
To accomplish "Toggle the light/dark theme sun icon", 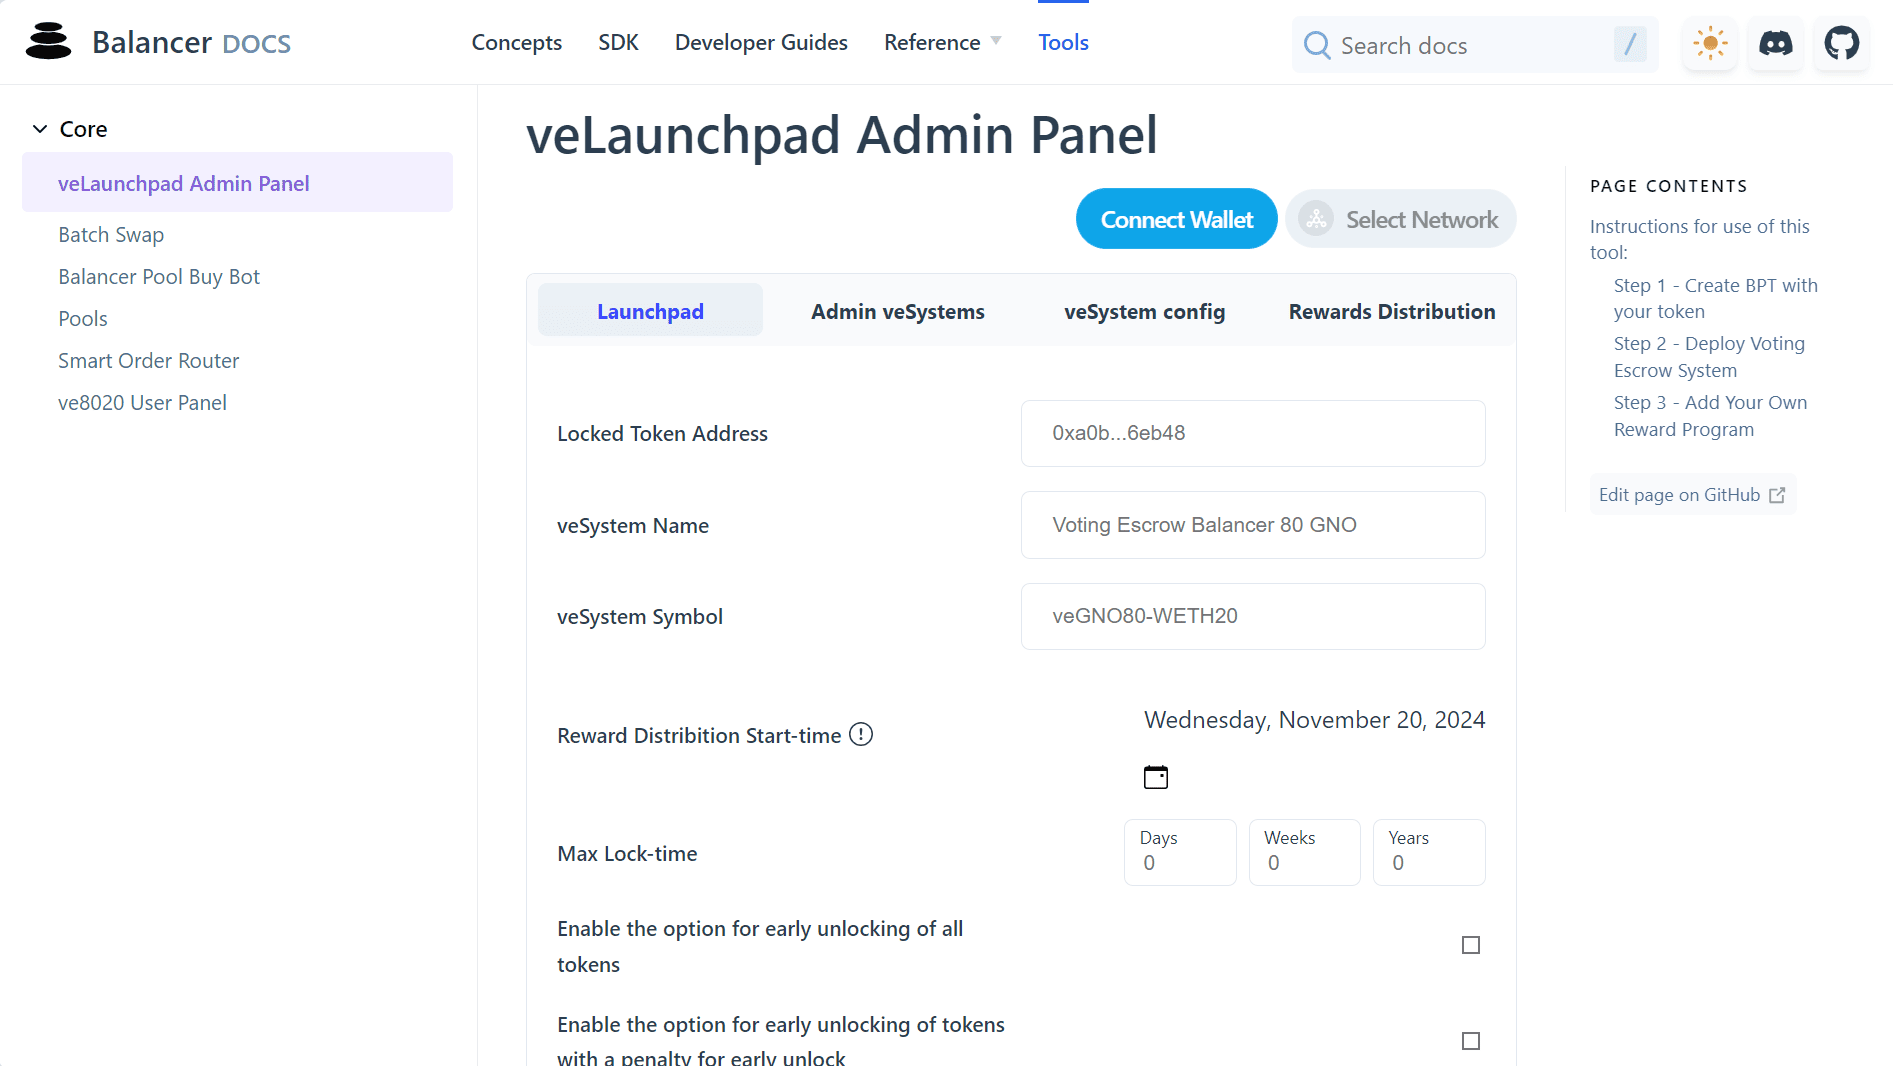I will (x=1710, y=44).
